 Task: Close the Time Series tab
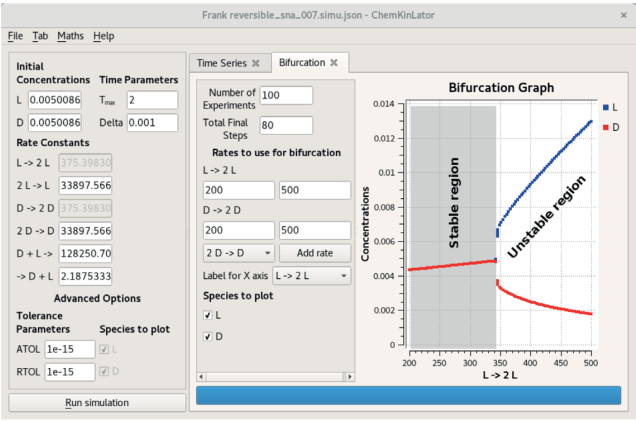[x=256, y=63]
